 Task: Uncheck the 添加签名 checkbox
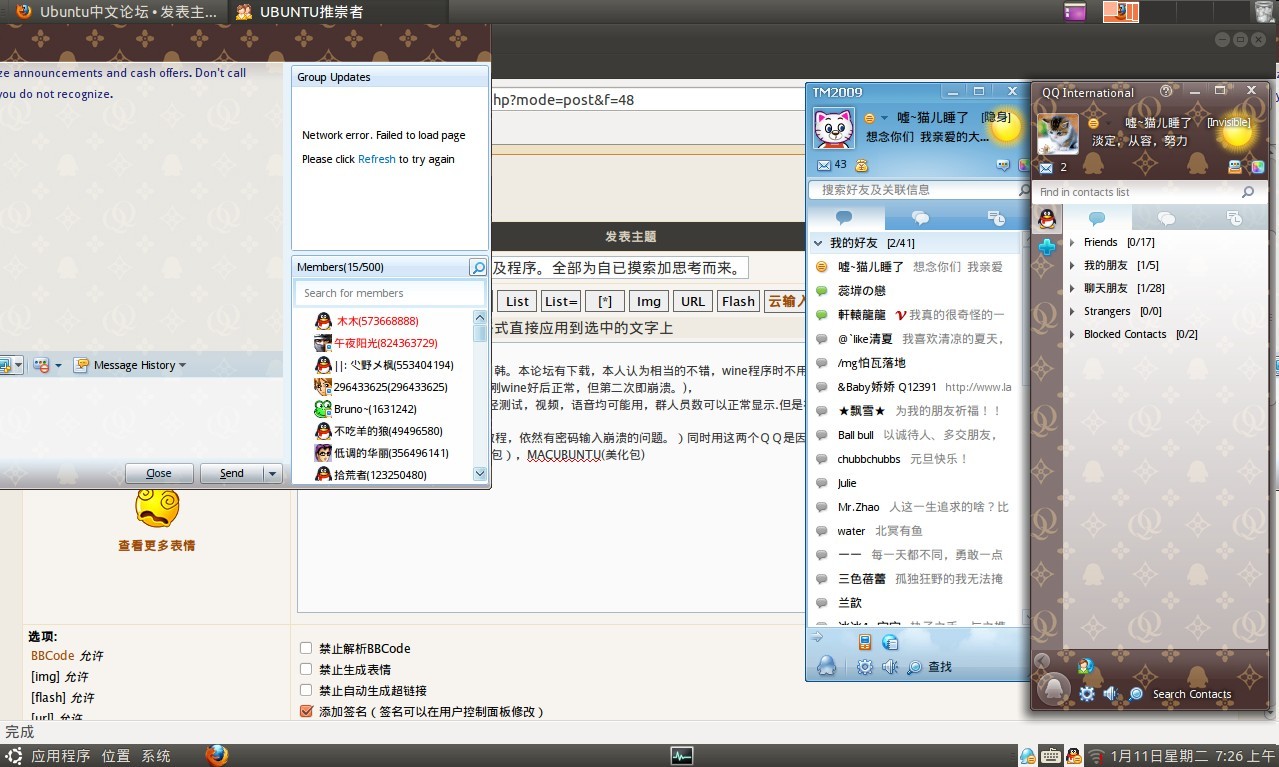(307, 711)
